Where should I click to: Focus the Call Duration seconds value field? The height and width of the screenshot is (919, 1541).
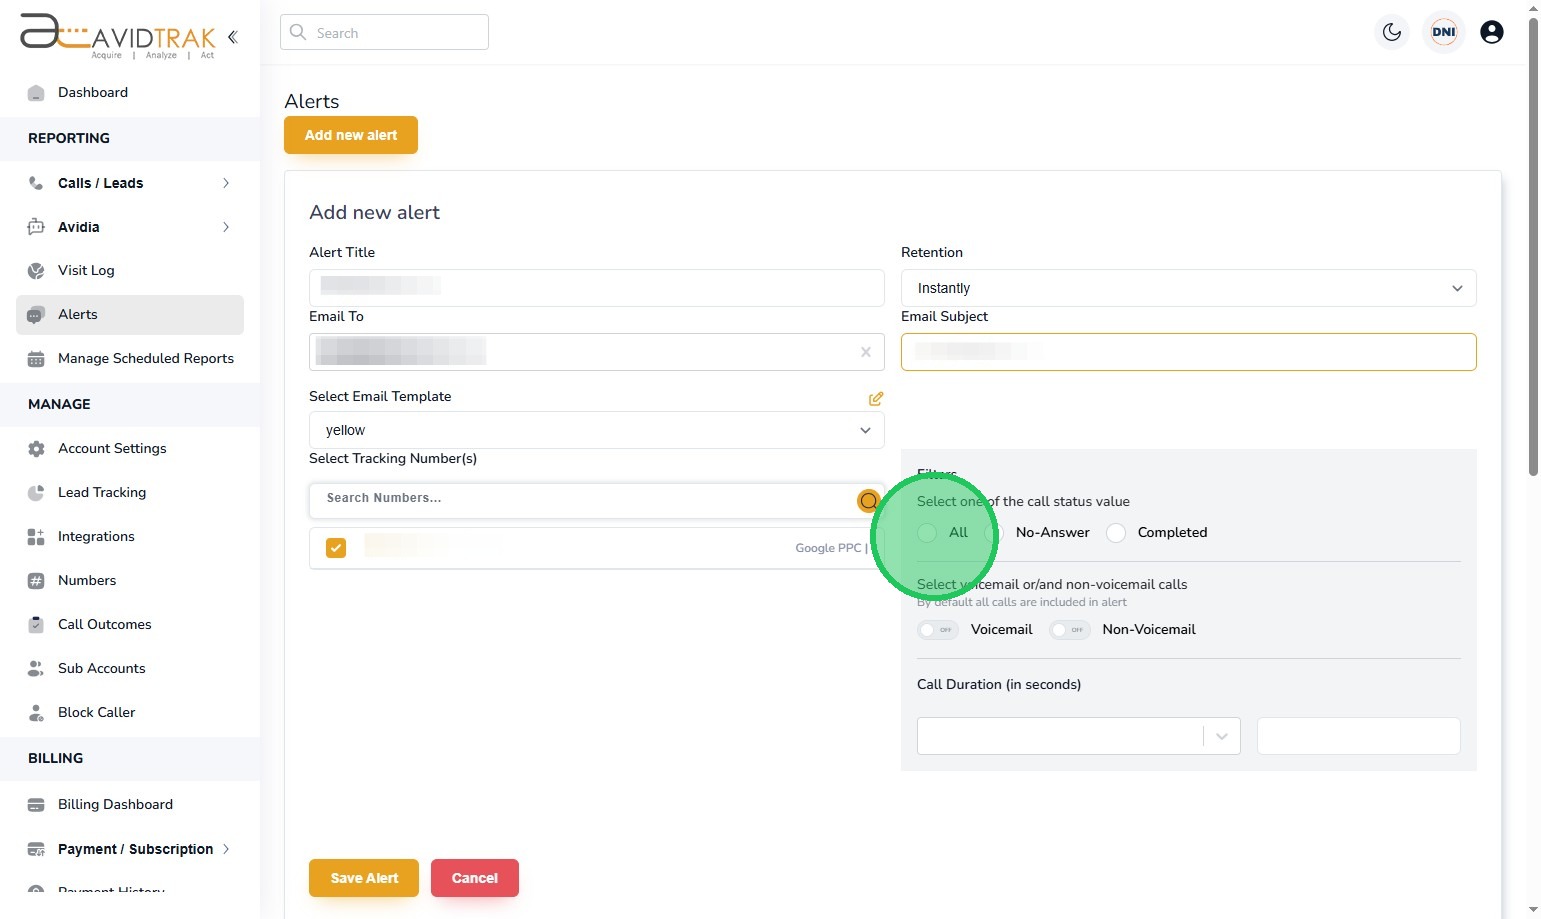point(1359,736)
